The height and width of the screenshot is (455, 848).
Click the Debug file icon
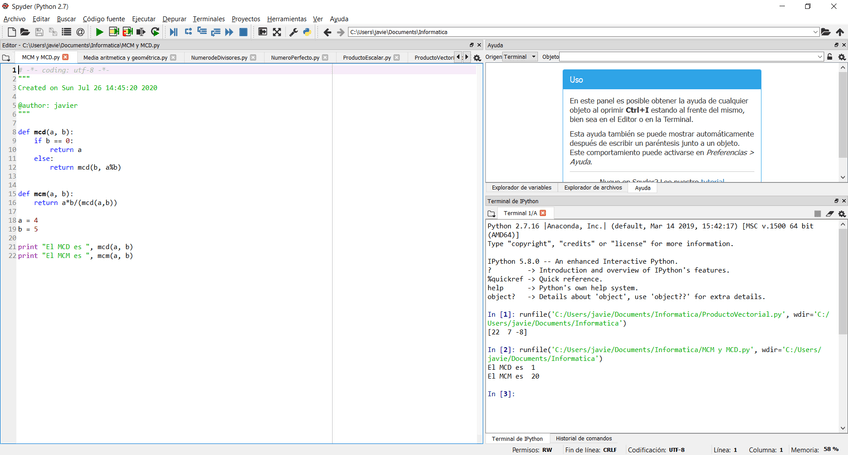173,32
